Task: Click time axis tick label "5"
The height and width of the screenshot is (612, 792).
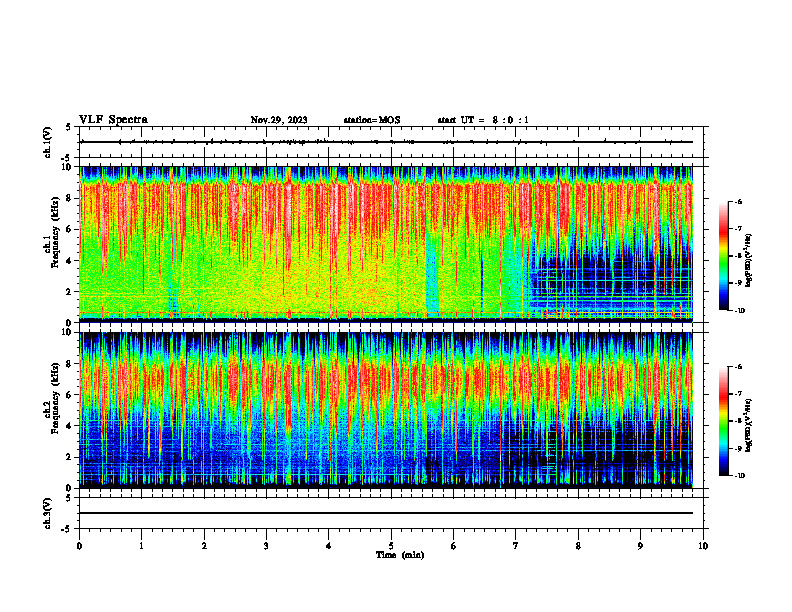Action: tap(391, 546)
